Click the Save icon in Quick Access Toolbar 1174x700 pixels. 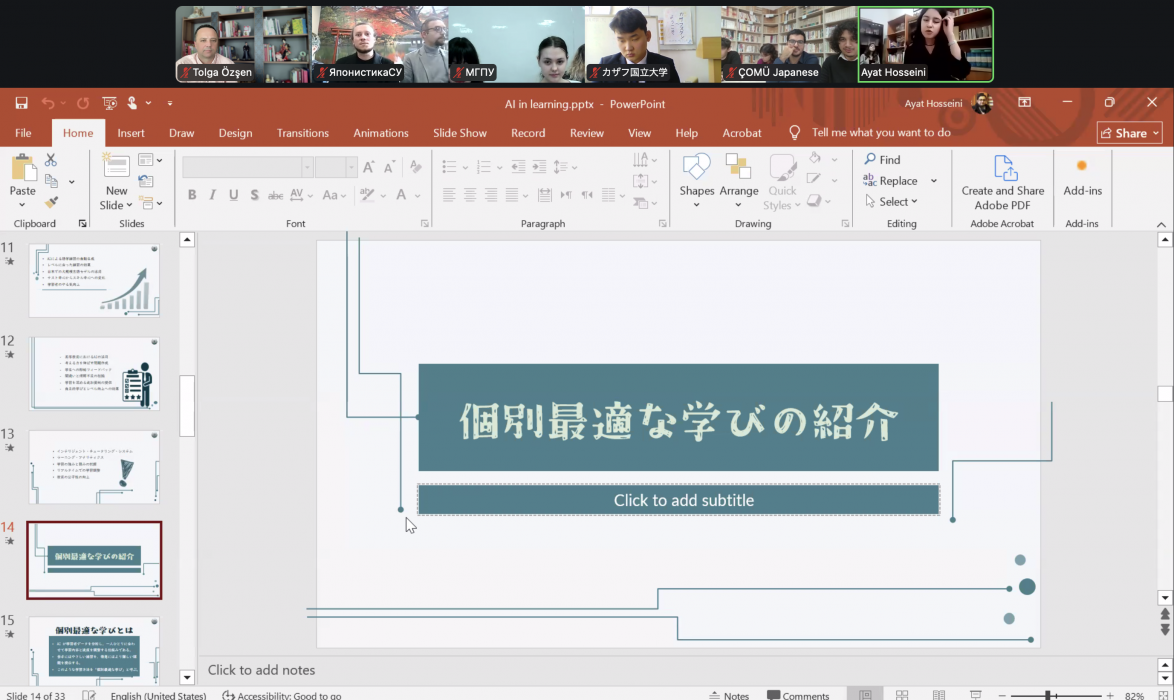pyautogui.click(x=21, y=103)
